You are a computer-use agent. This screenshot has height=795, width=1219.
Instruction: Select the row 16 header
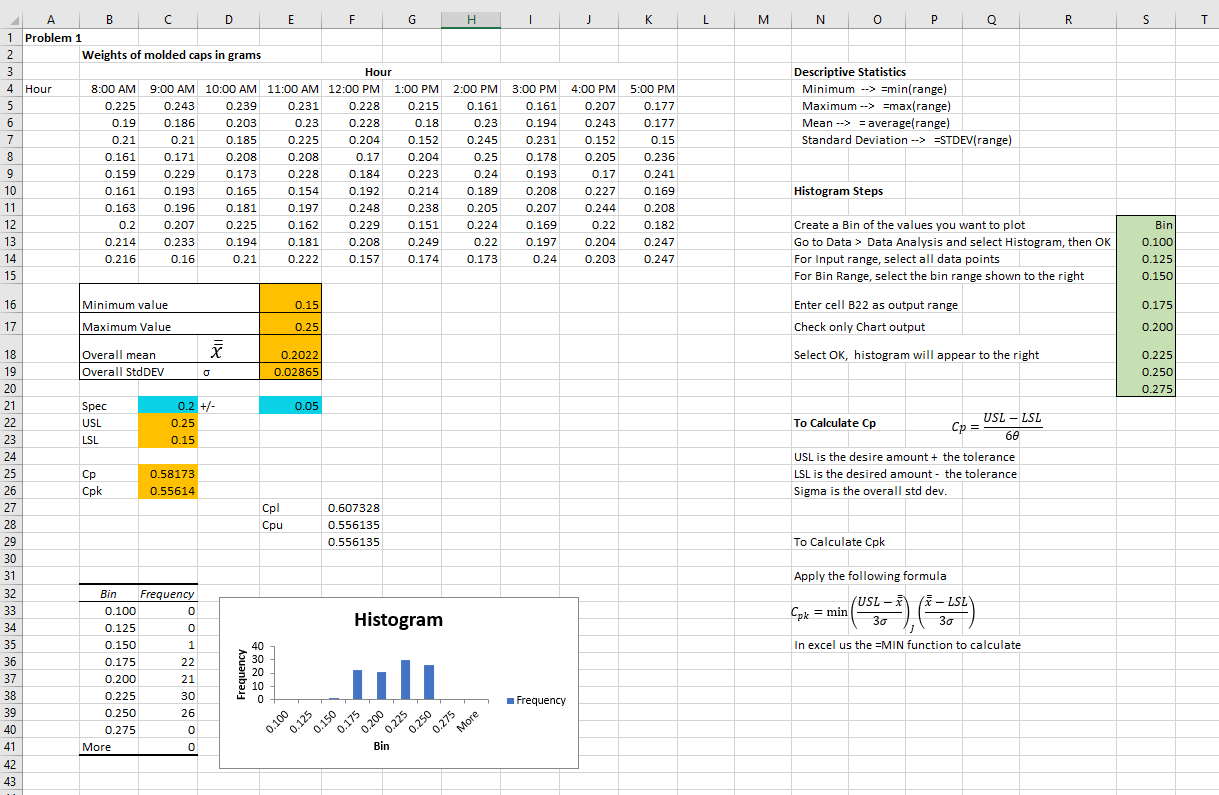pos(10,304)
